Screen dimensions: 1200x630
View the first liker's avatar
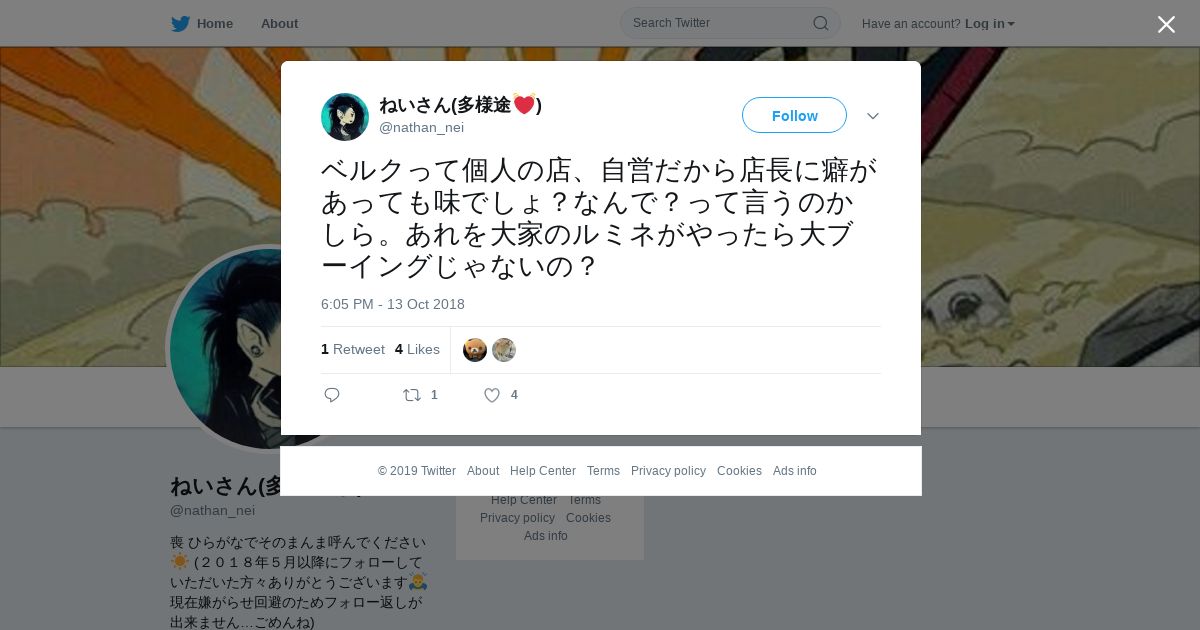[x=475, y=350]
